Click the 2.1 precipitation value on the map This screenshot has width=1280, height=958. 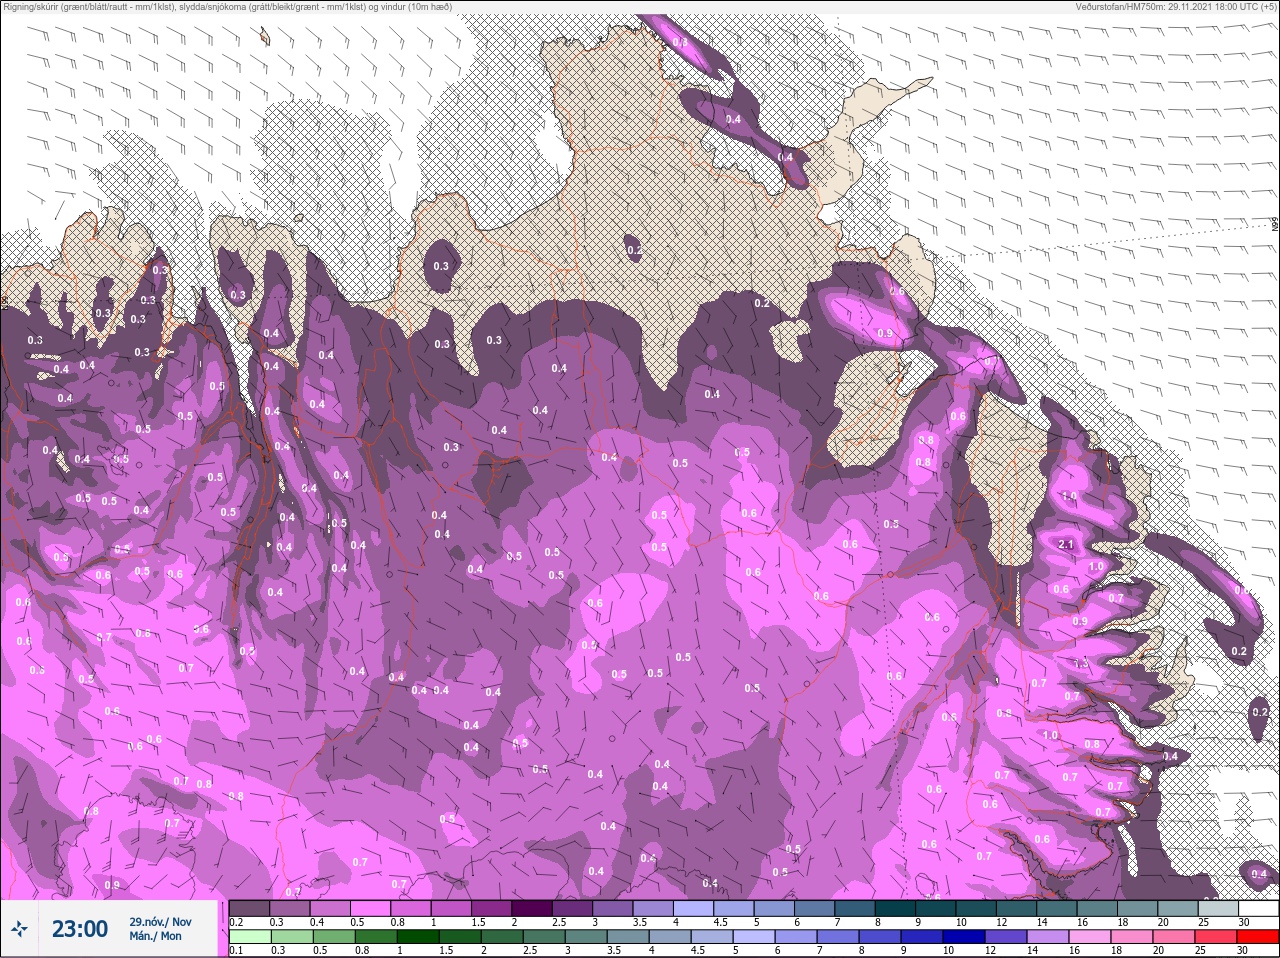[1065, 544]
